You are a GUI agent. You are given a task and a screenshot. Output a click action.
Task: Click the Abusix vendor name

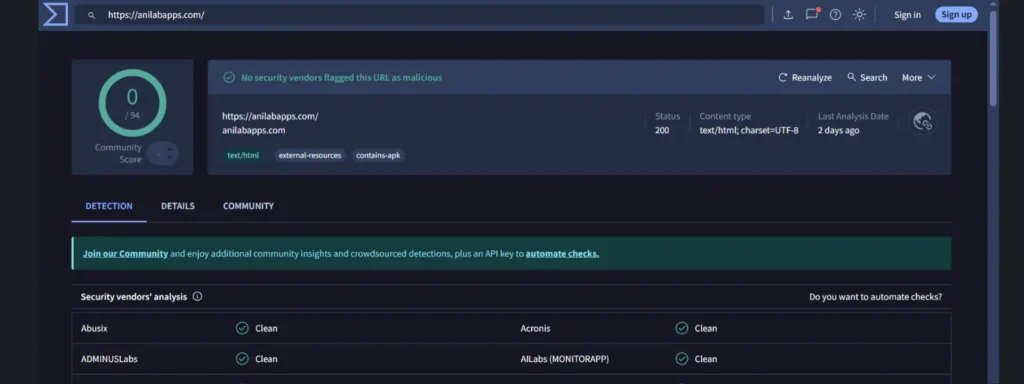pyautogui.click(x=94, y=328)
